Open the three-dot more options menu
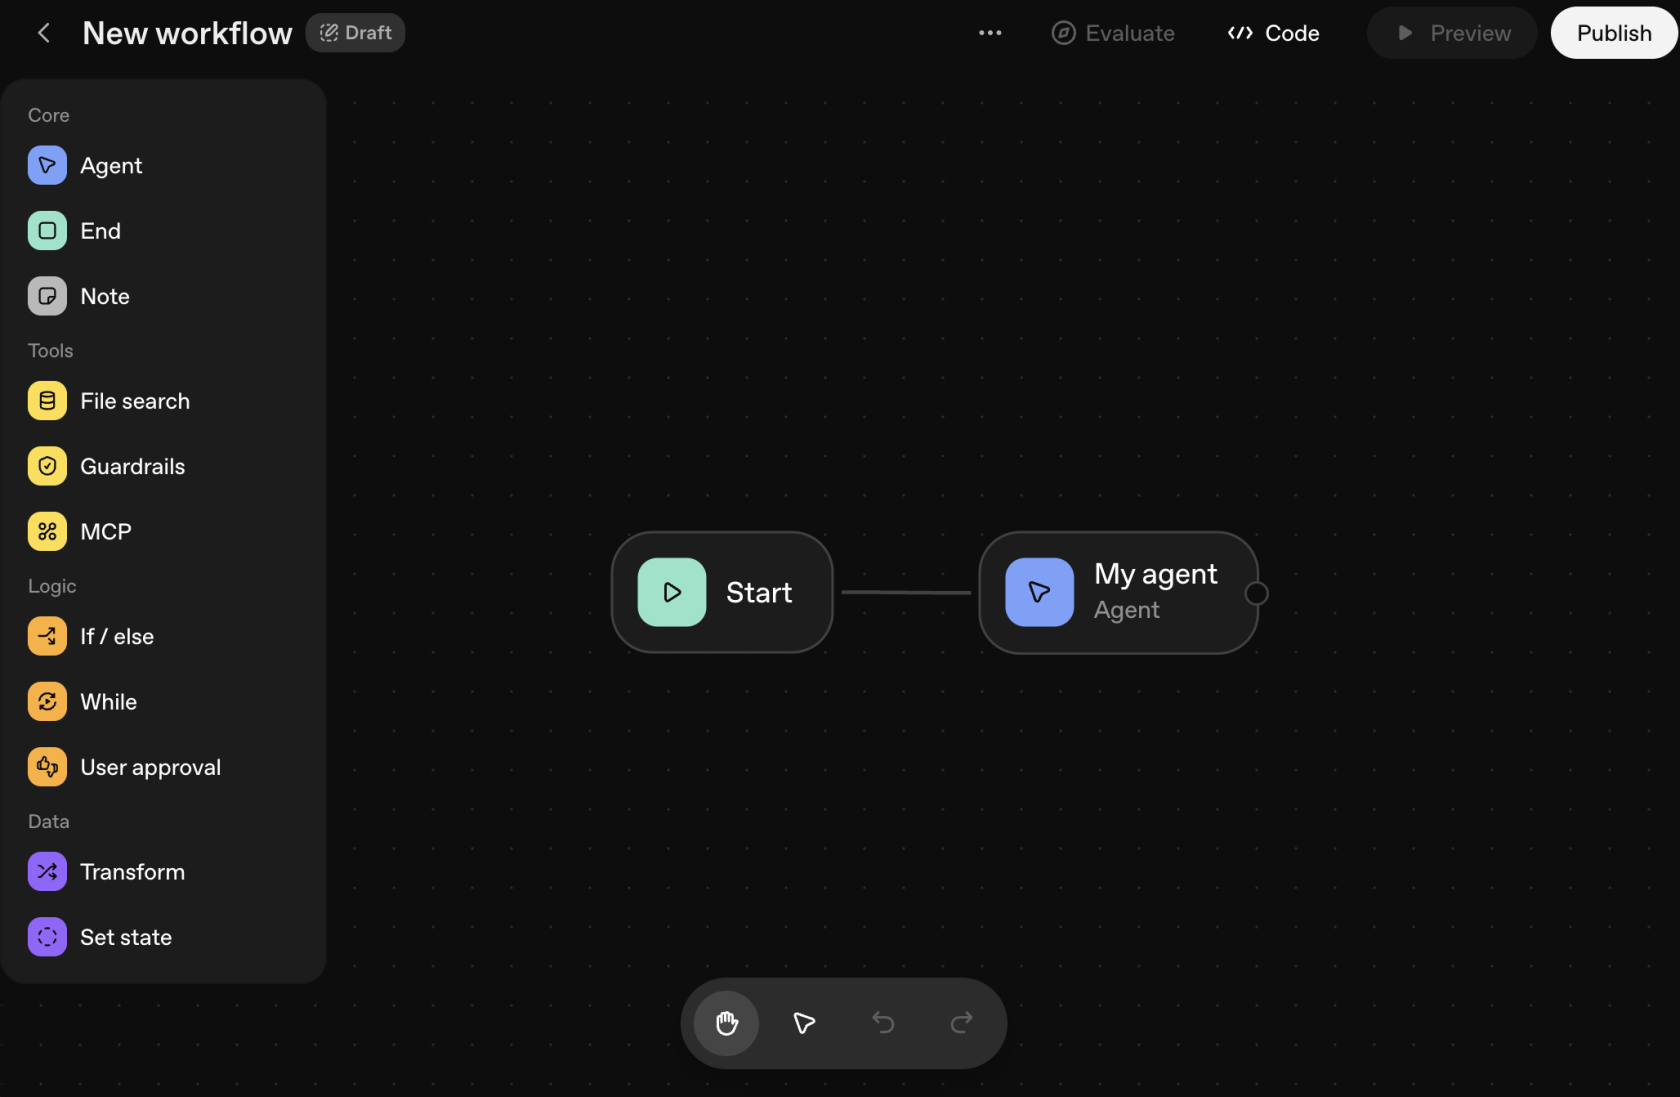1680x1097 pixels. (990, 33)
